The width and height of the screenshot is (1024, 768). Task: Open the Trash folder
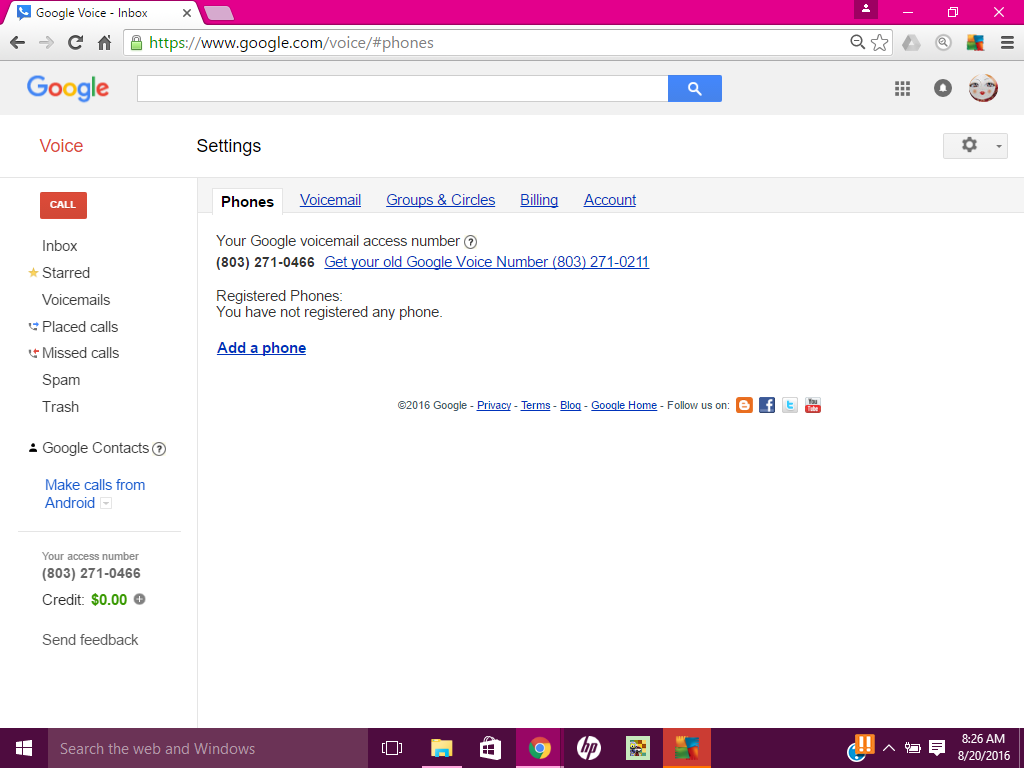(60, 407)
